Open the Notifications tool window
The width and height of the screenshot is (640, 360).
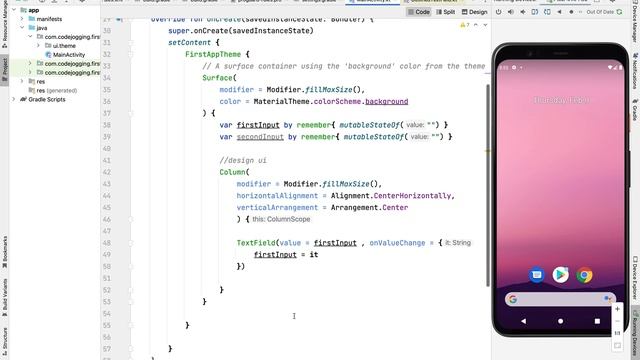(x=635, y=71)
